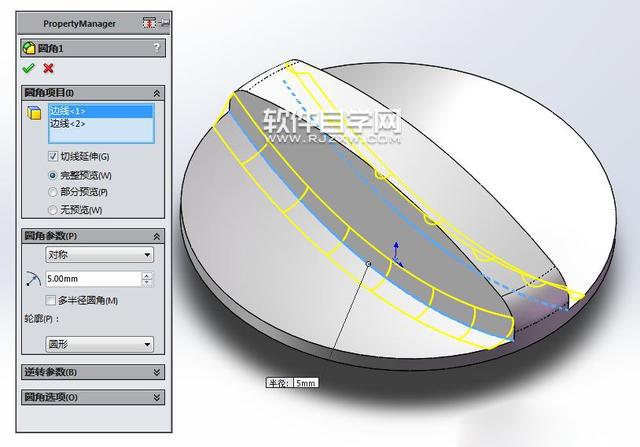
Task: Select 边线<2> in the items list
Action: [101, 124]
